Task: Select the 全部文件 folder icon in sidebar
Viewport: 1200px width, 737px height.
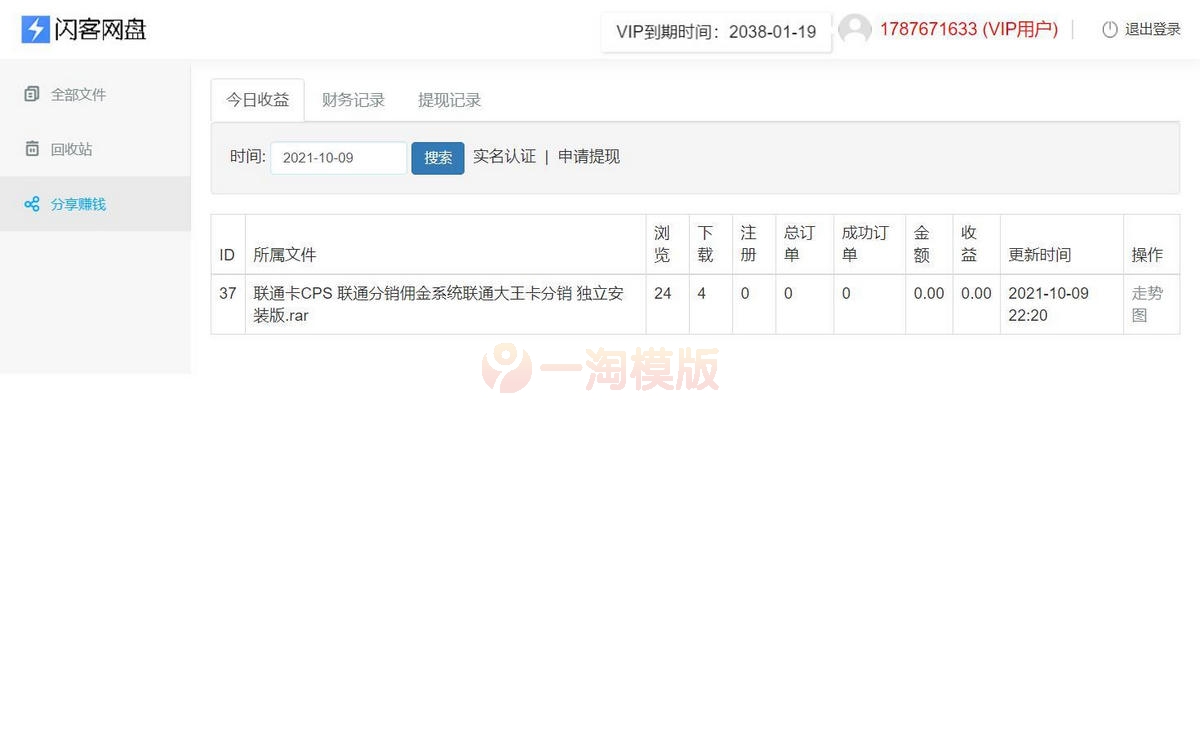Action: click(x=31, y=94)
